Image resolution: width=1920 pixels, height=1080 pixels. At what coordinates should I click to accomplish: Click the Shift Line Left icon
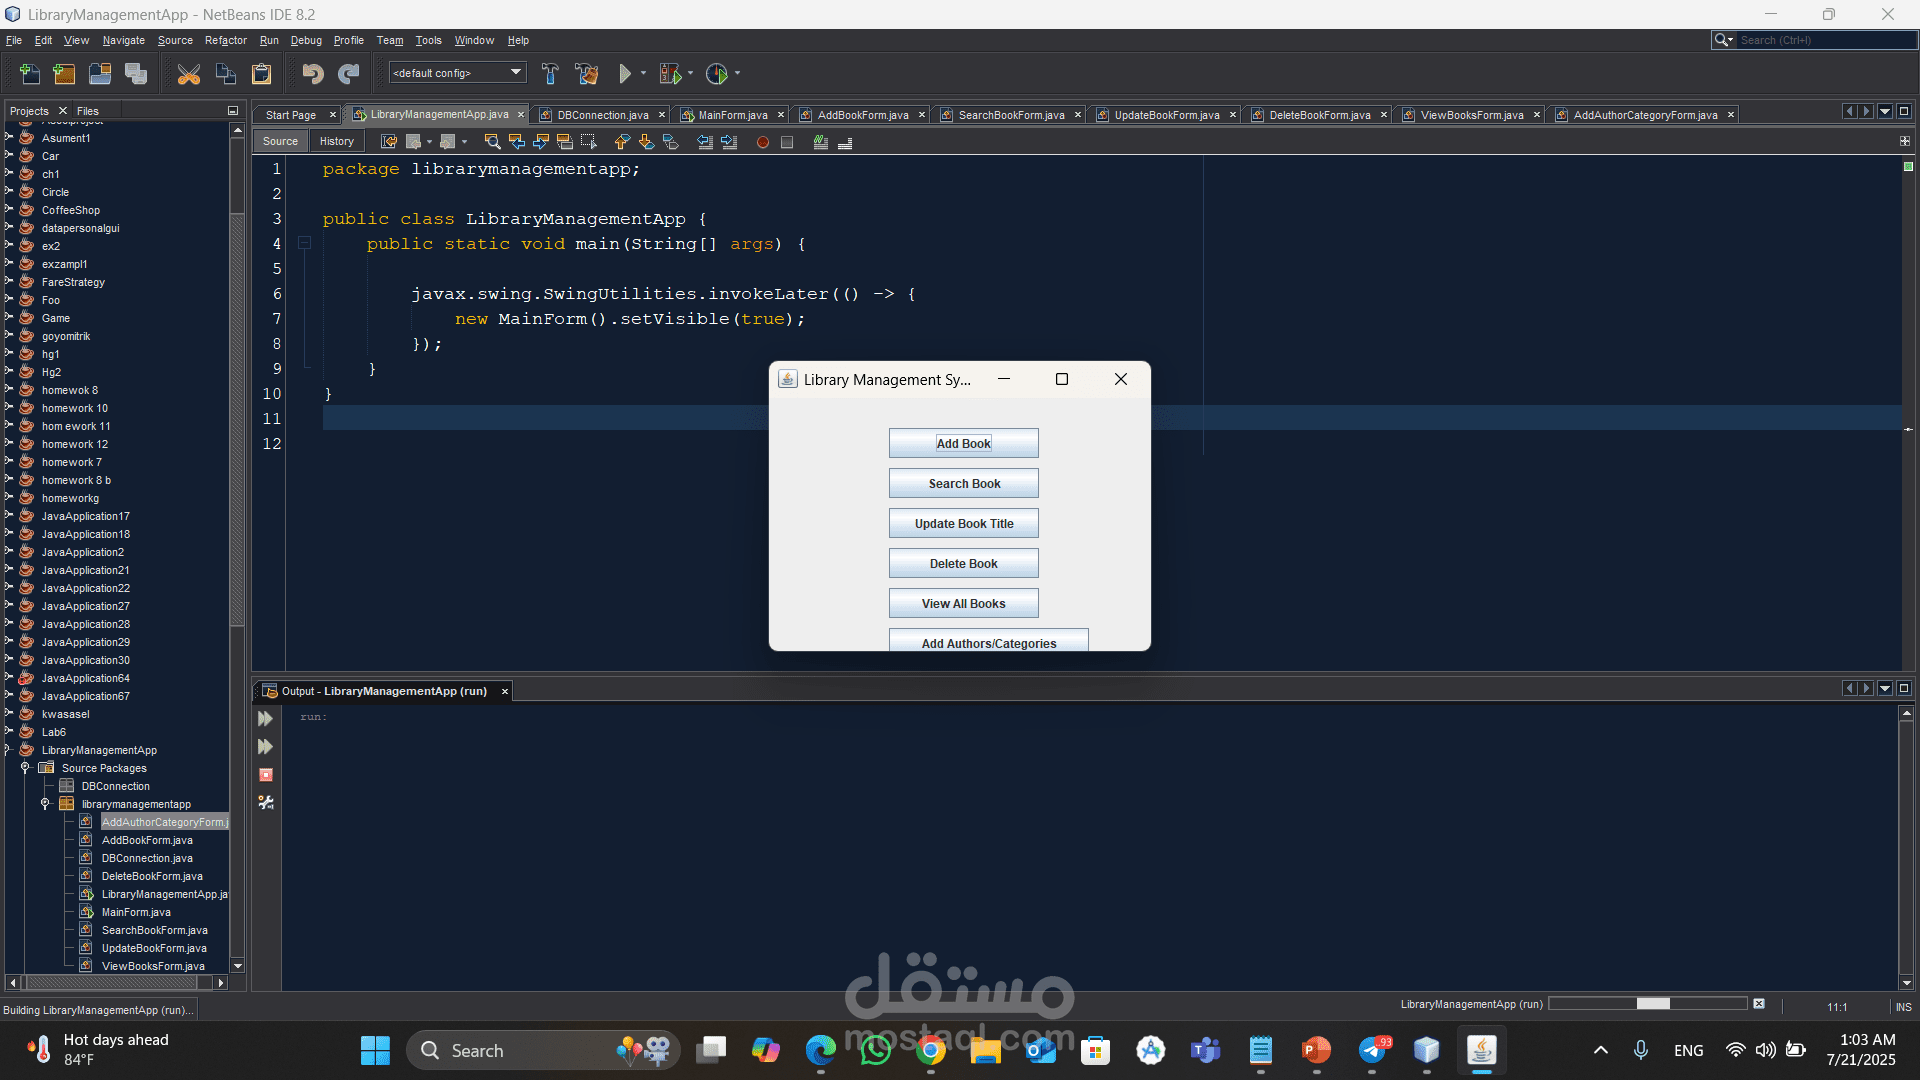pyautogui.click(x=705, y=142)
